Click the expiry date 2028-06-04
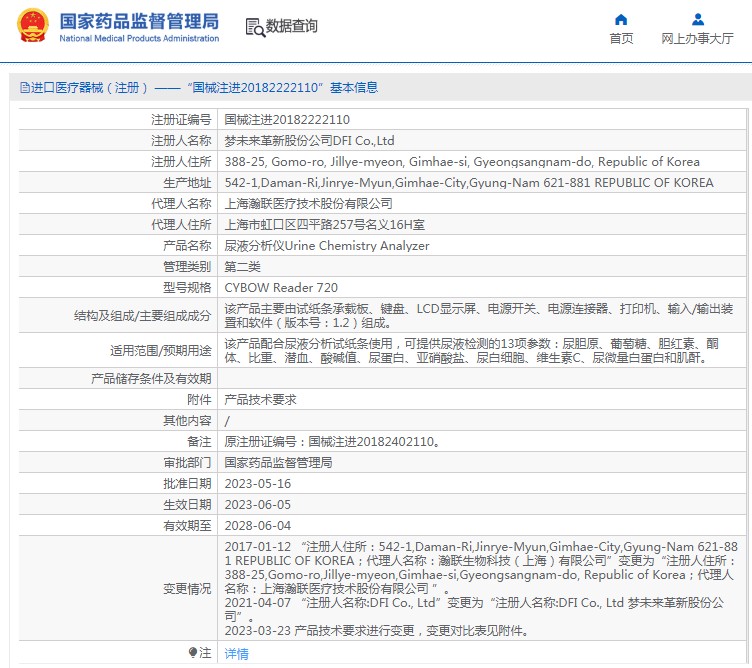 (257, 525)
